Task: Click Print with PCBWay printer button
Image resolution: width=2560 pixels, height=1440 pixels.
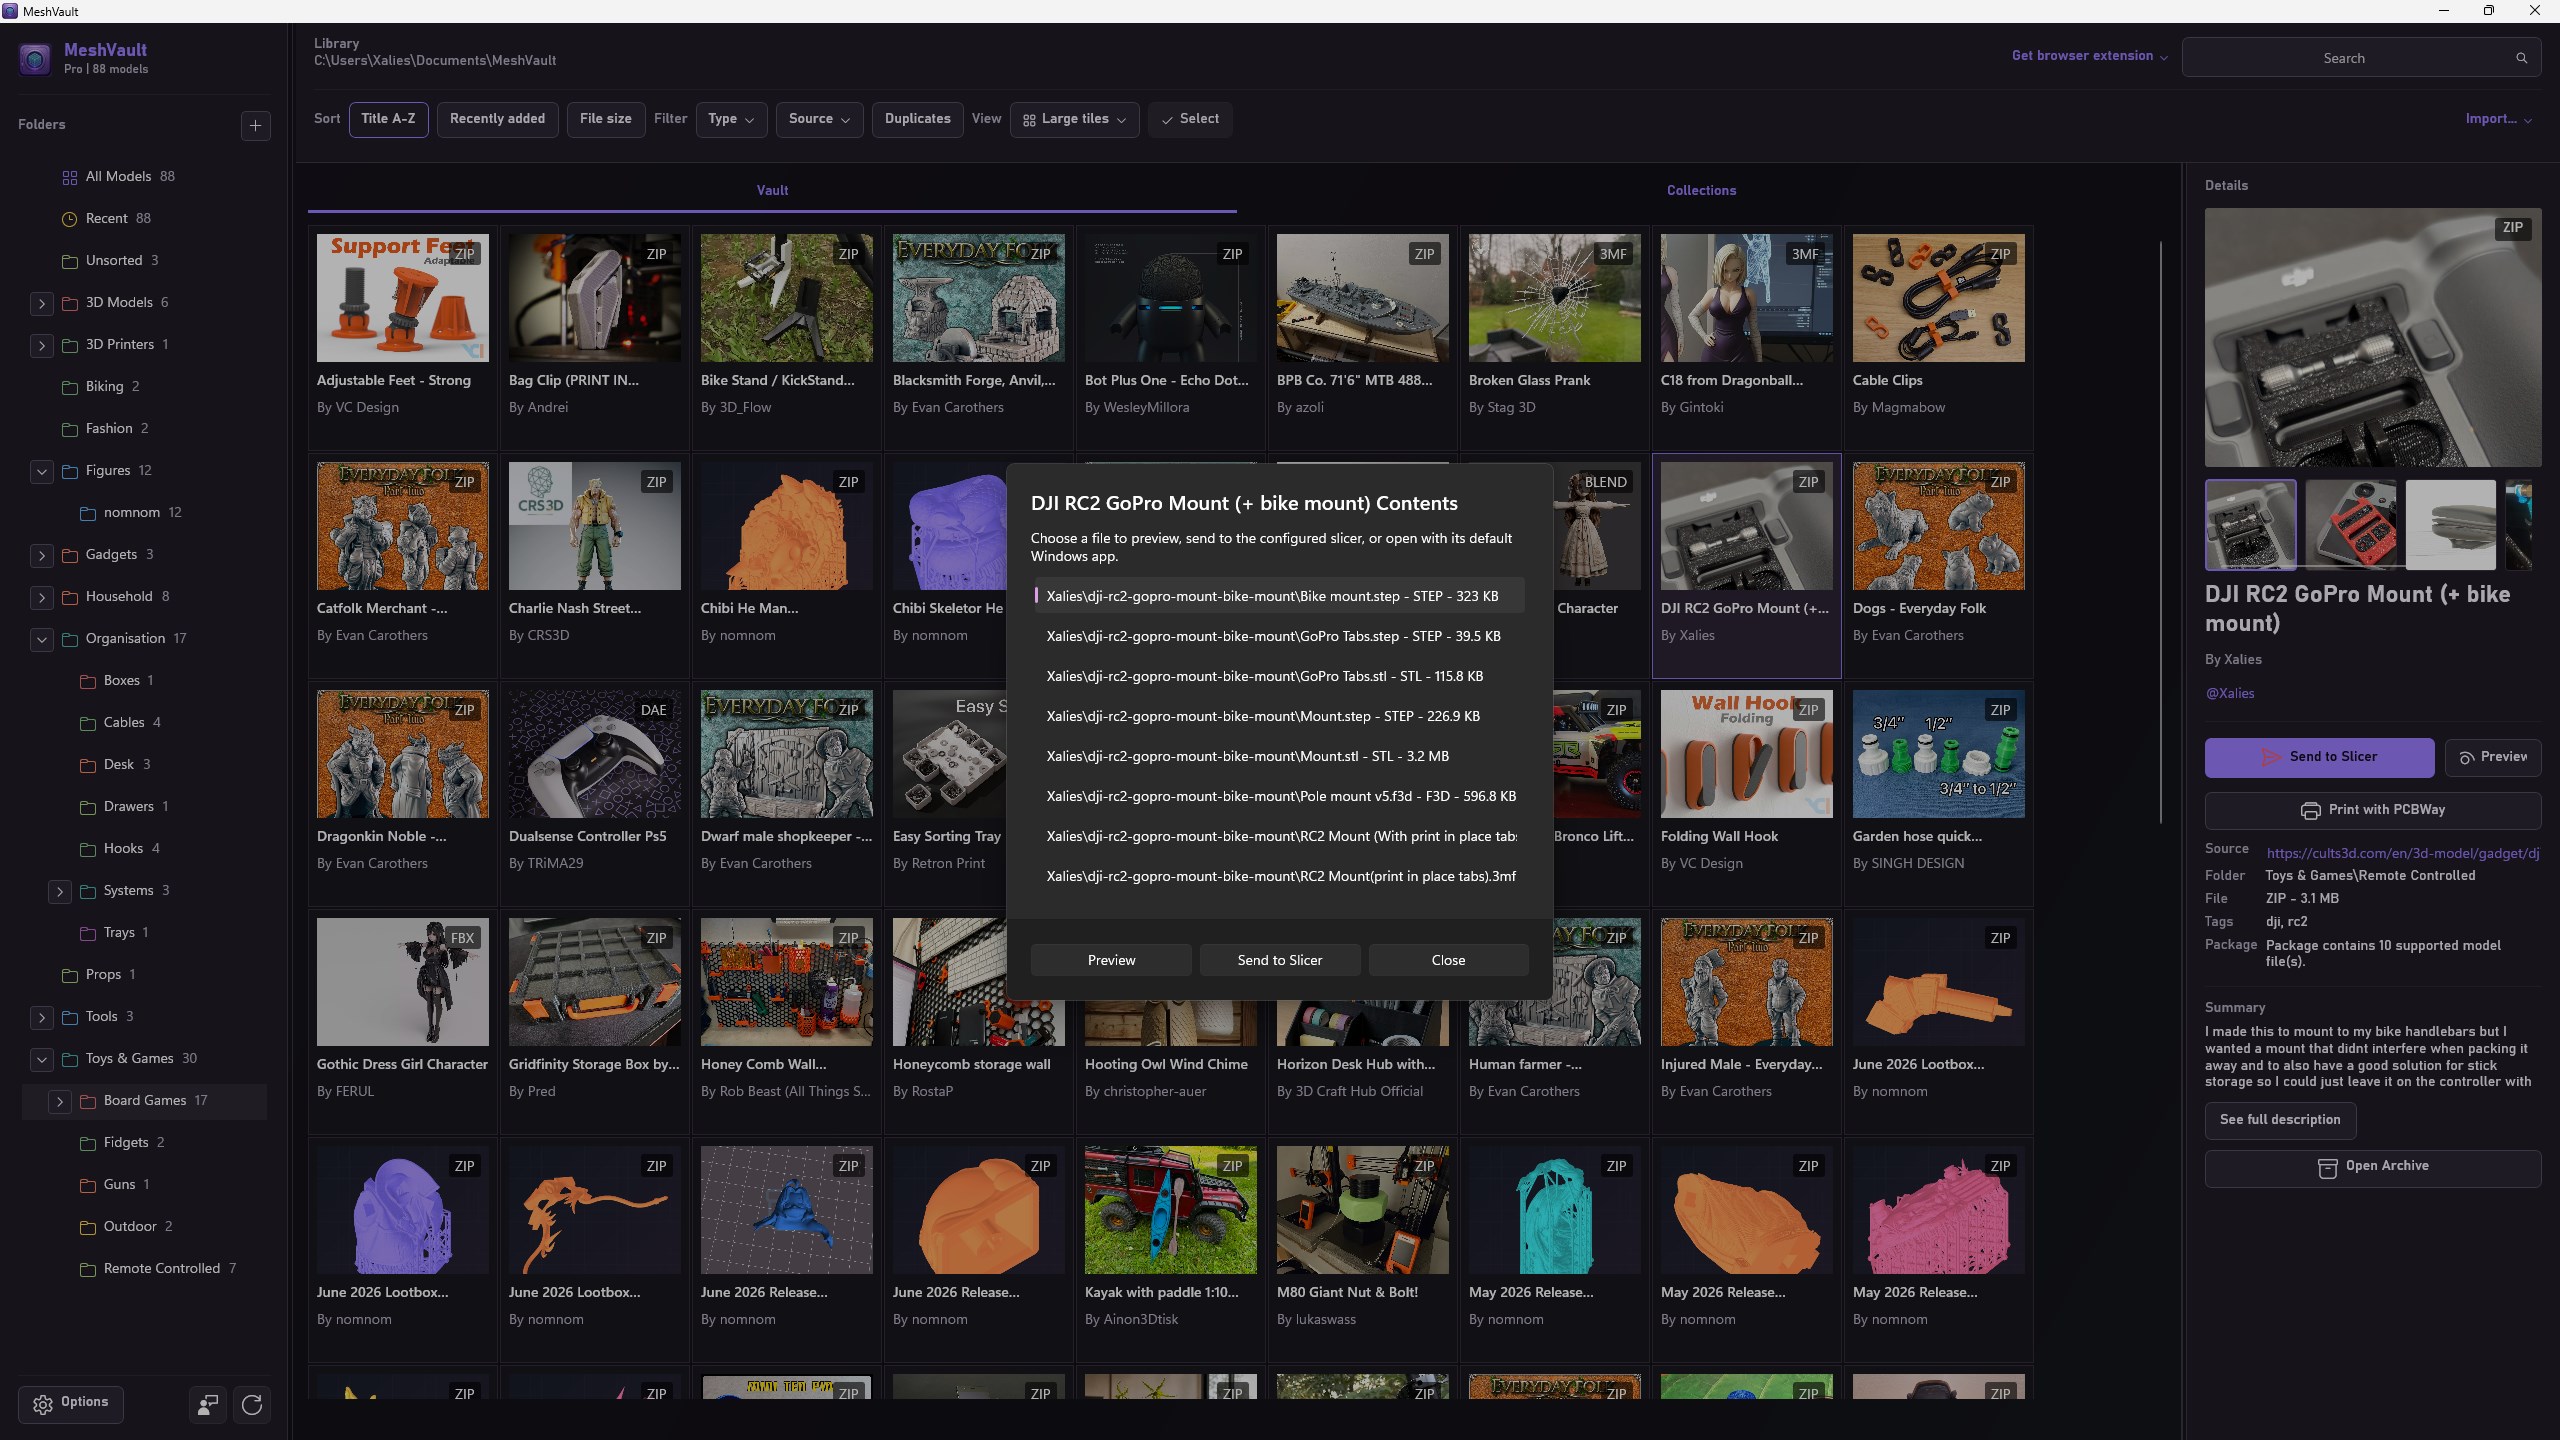Action: tap(2372, 810)
